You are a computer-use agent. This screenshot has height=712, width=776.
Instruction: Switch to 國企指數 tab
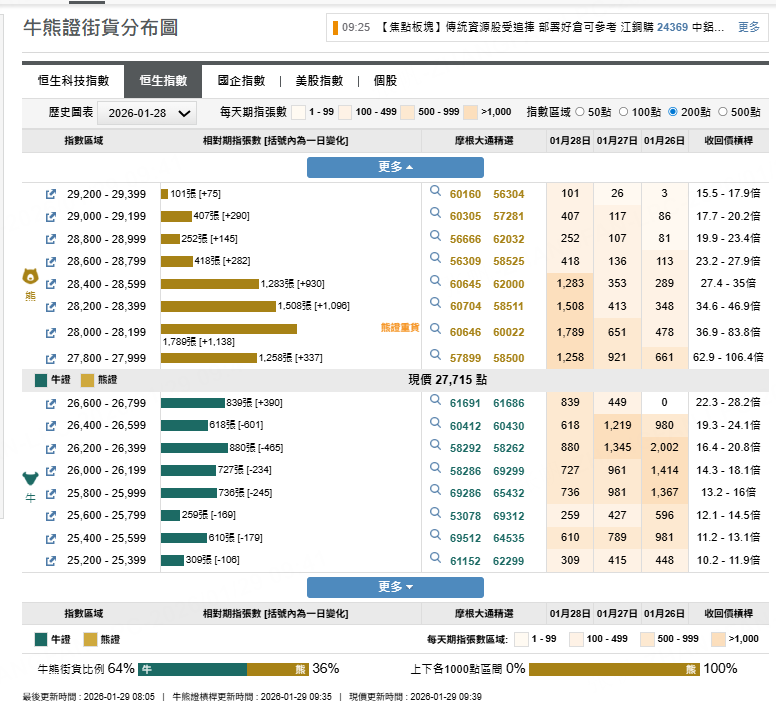[242, 81]
